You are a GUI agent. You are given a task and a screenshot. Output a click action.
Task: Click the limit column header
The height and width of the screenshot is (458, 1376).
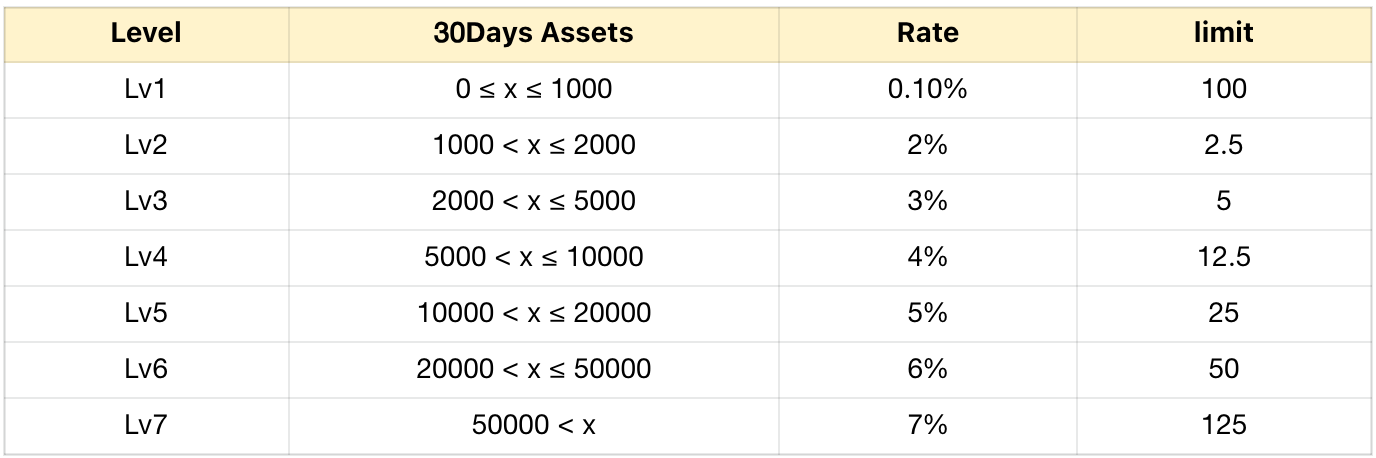tap(1223, 33)
